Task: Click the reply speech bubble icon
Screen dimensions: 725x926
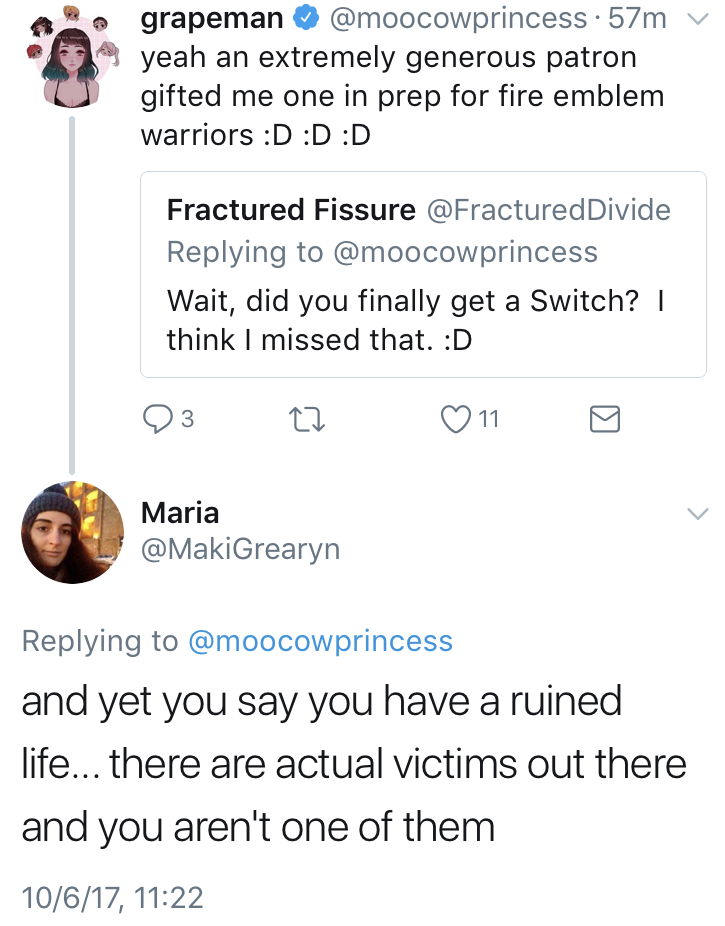Action: click(157, 421)
